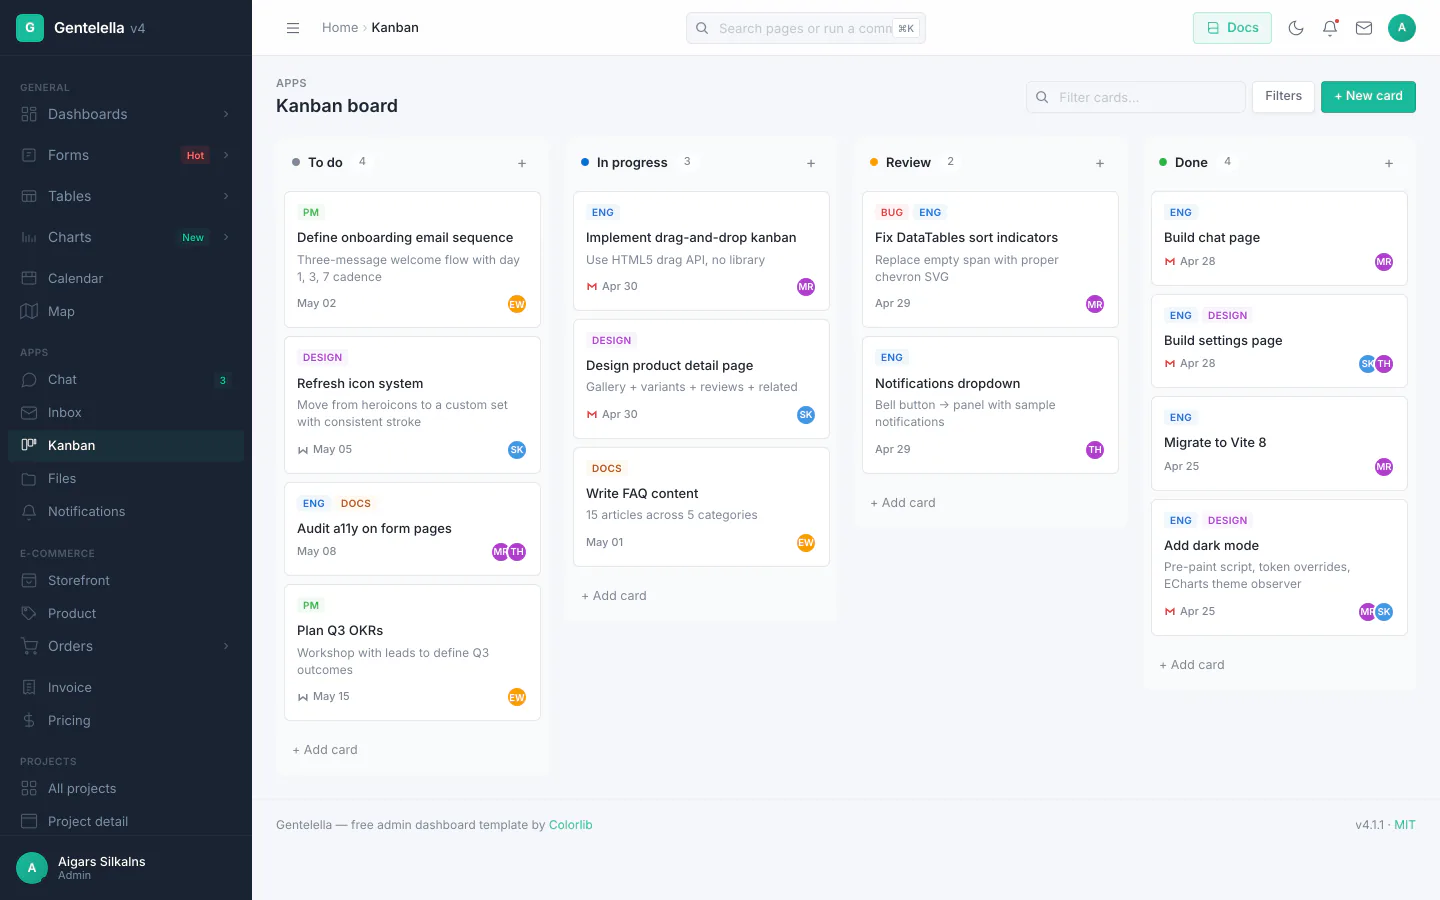Click the Chat bubble sidebar icon
This screenshot has height=900, width=1440.
pyautogui.click(x=29, y=379)
